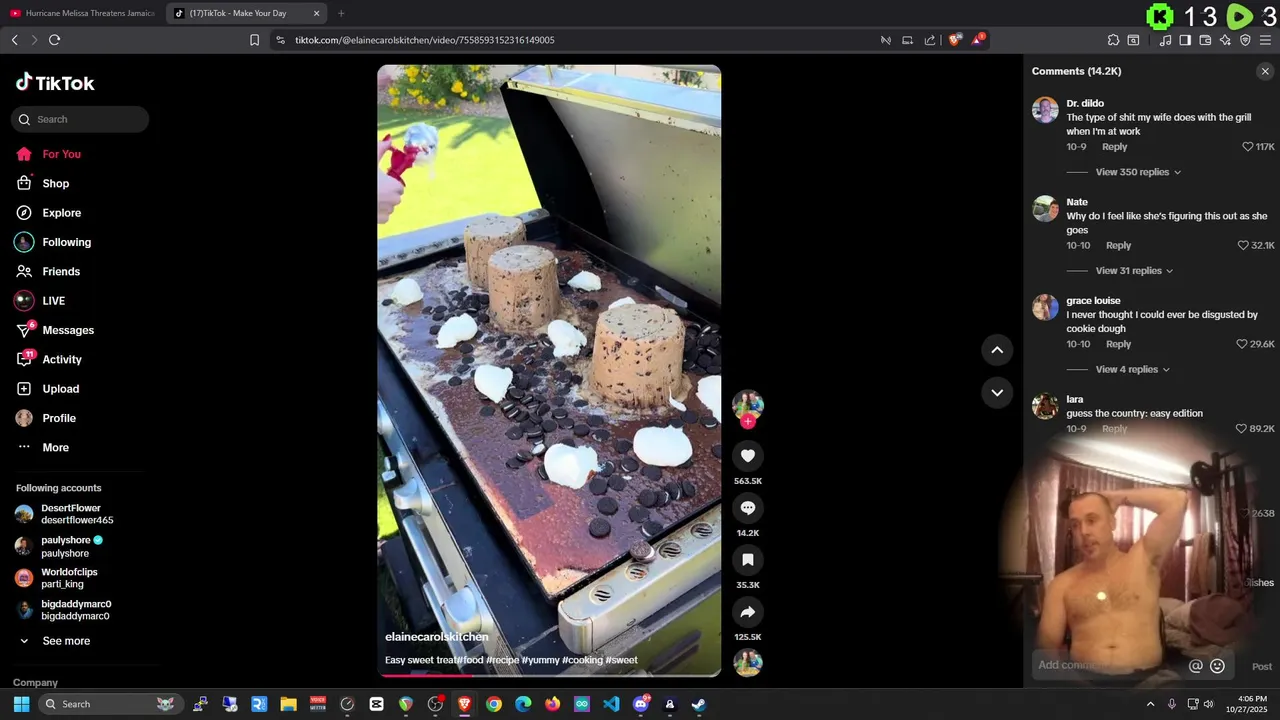This screenshot has width=1280, height=720.
Task: Like grace louise's comment
Action: 1242,344
